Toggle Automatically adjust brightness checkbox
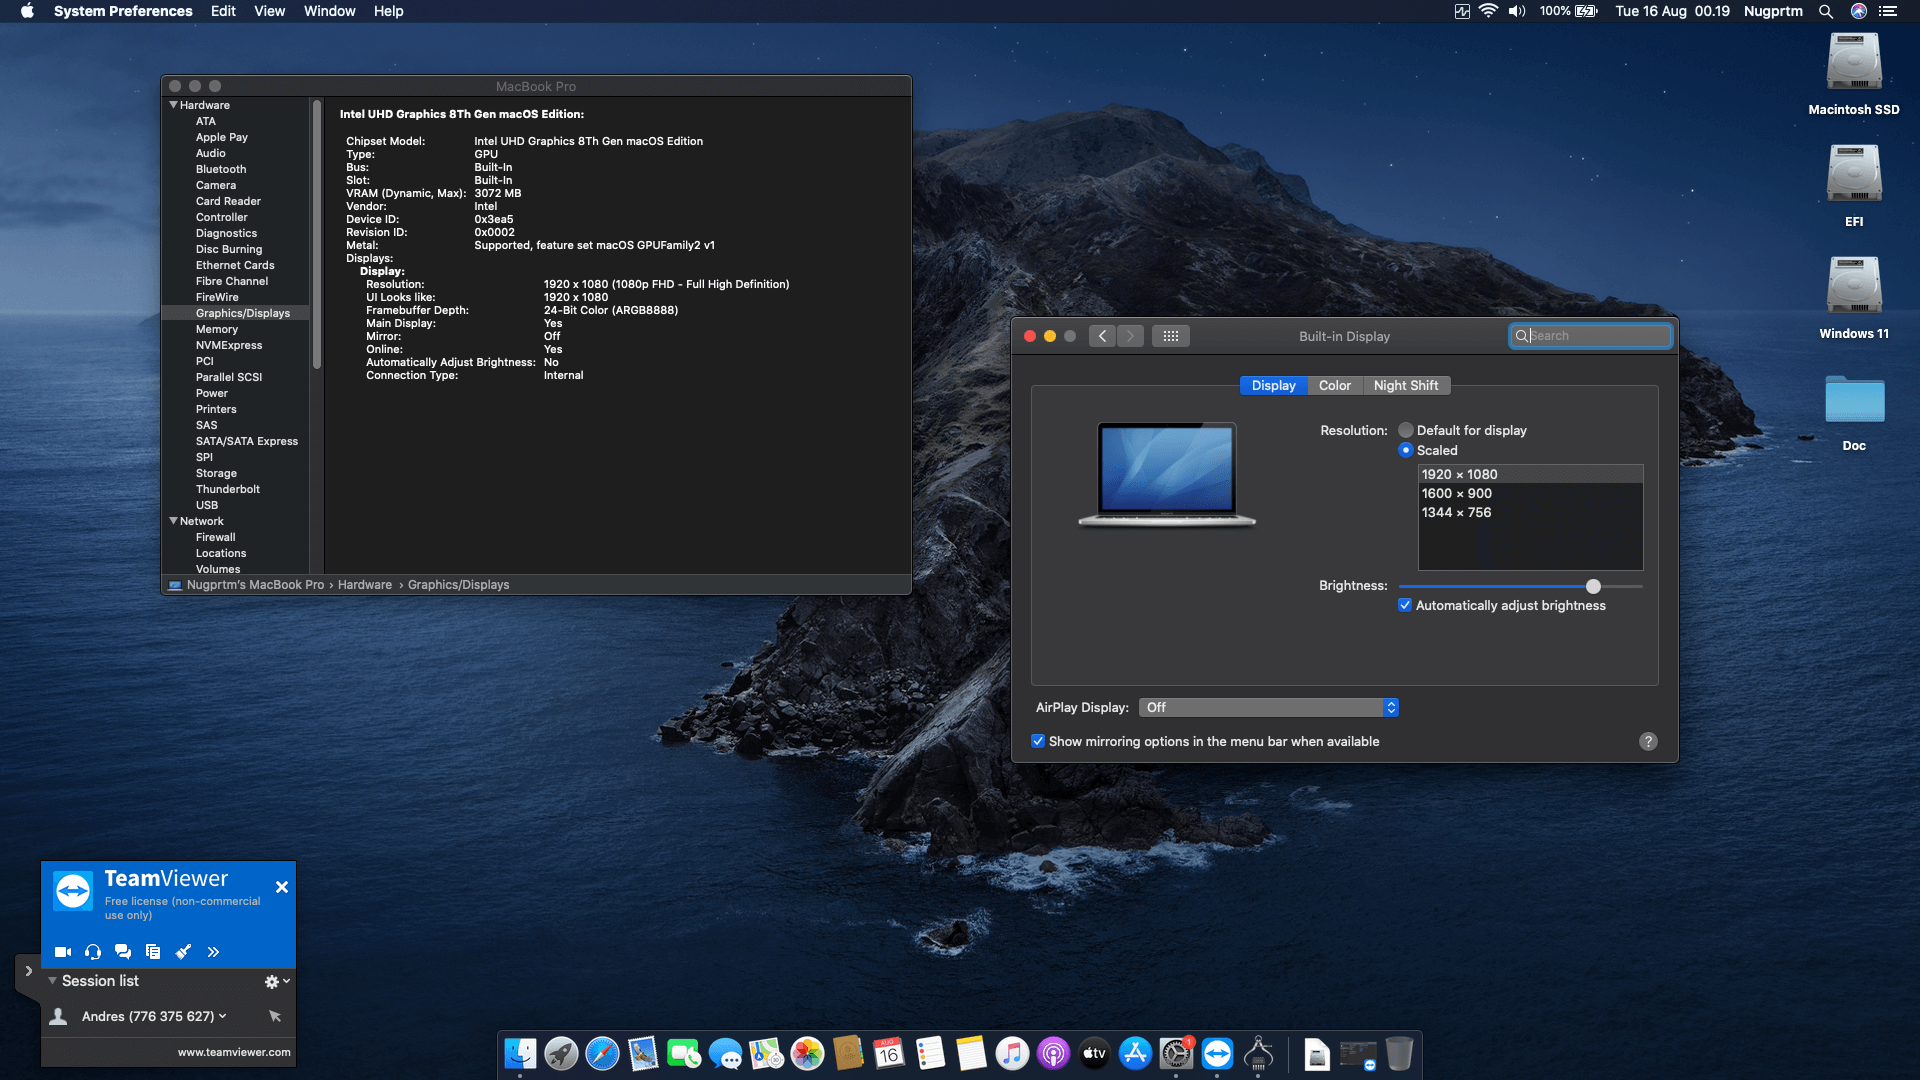 (1405, 605)
